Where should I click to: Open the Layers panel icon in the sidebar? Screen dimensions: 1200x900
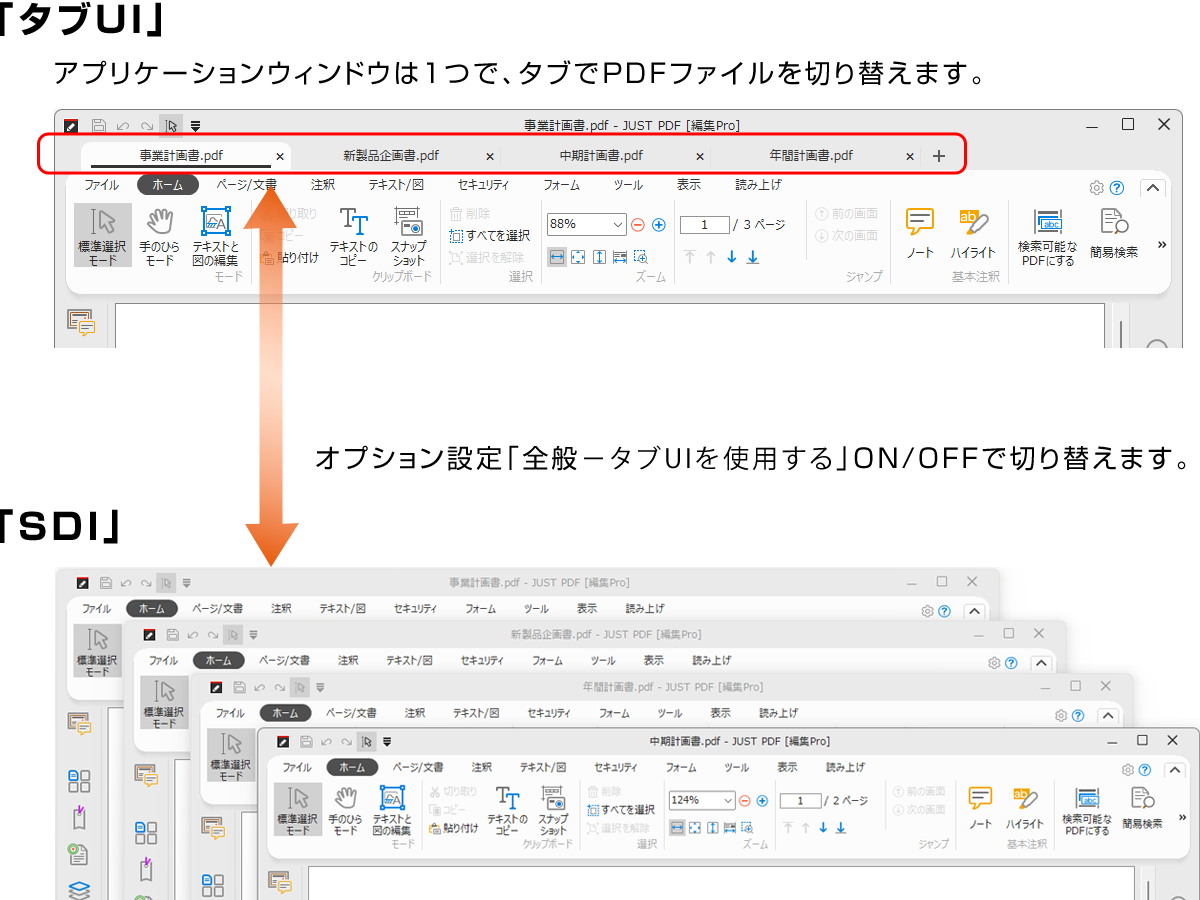click(80, 888)
